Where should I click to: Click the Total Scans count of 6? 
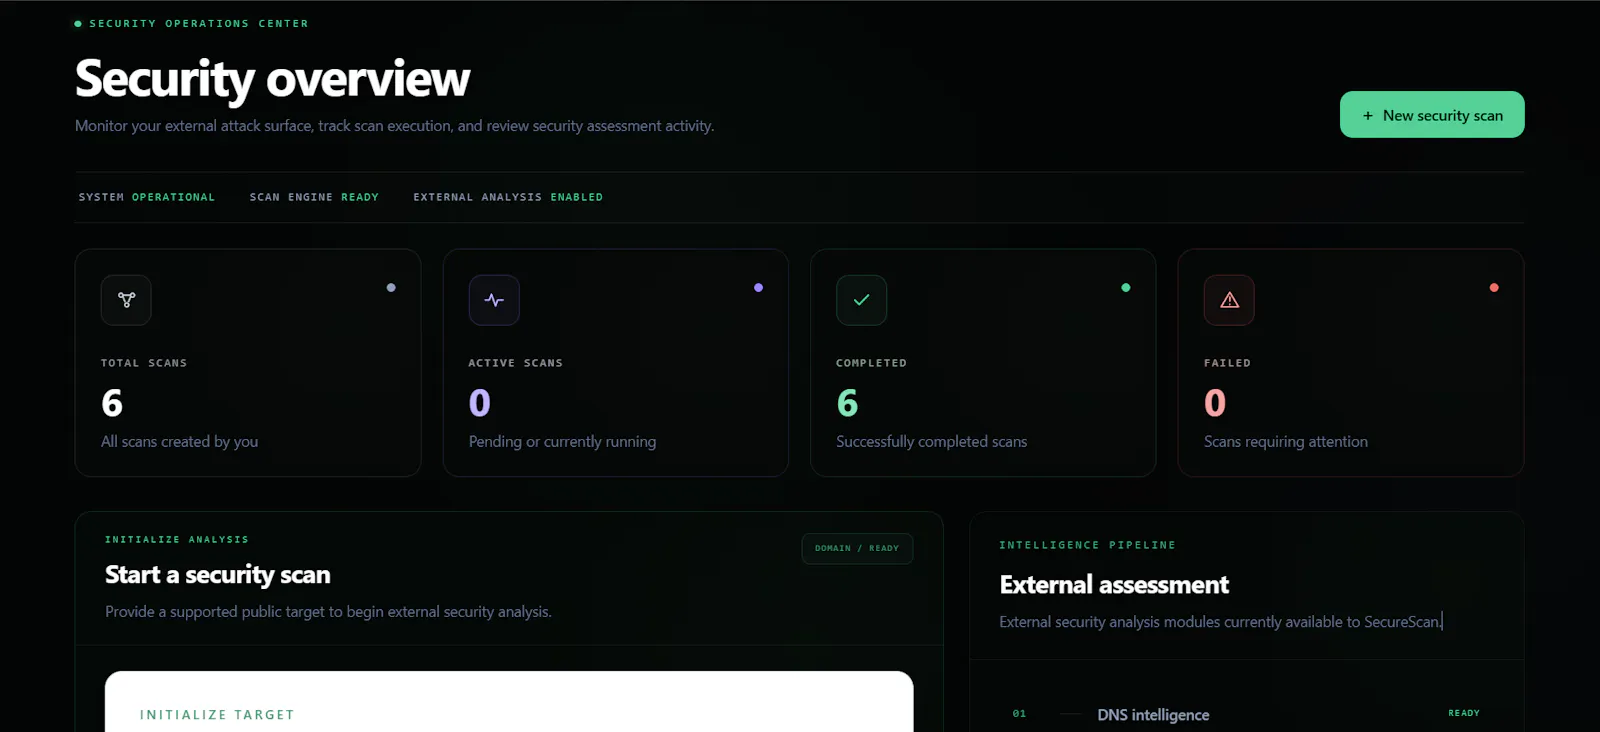(112, 403)
